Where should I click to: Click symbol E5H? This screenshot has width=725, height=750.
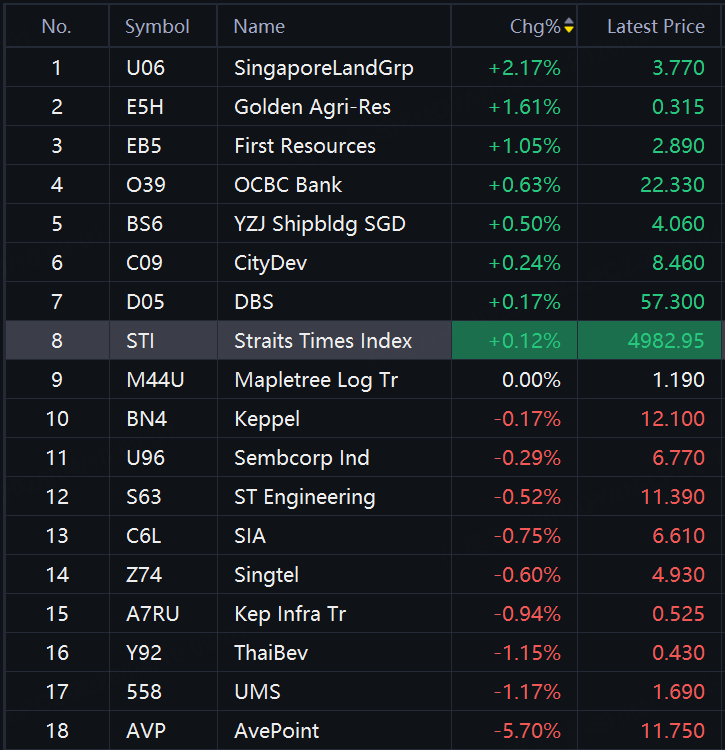tap(145, 107)
